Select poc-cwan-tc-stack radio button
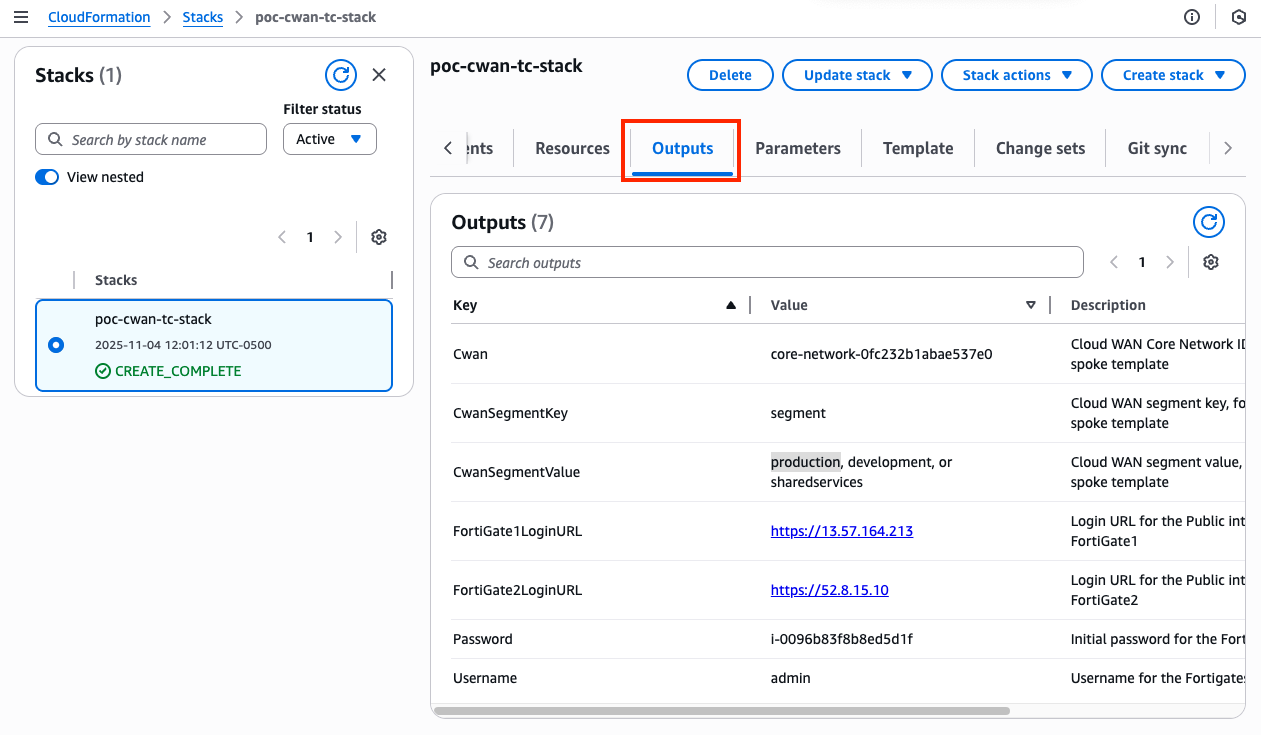 (x=56, y=345)
